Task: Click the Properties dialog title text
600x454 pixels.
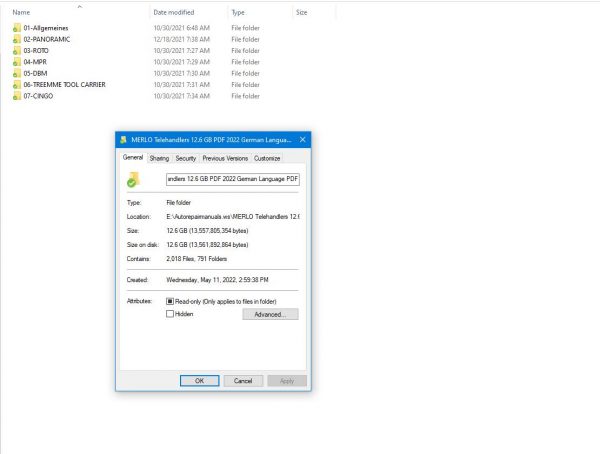Action: point(211,140)
